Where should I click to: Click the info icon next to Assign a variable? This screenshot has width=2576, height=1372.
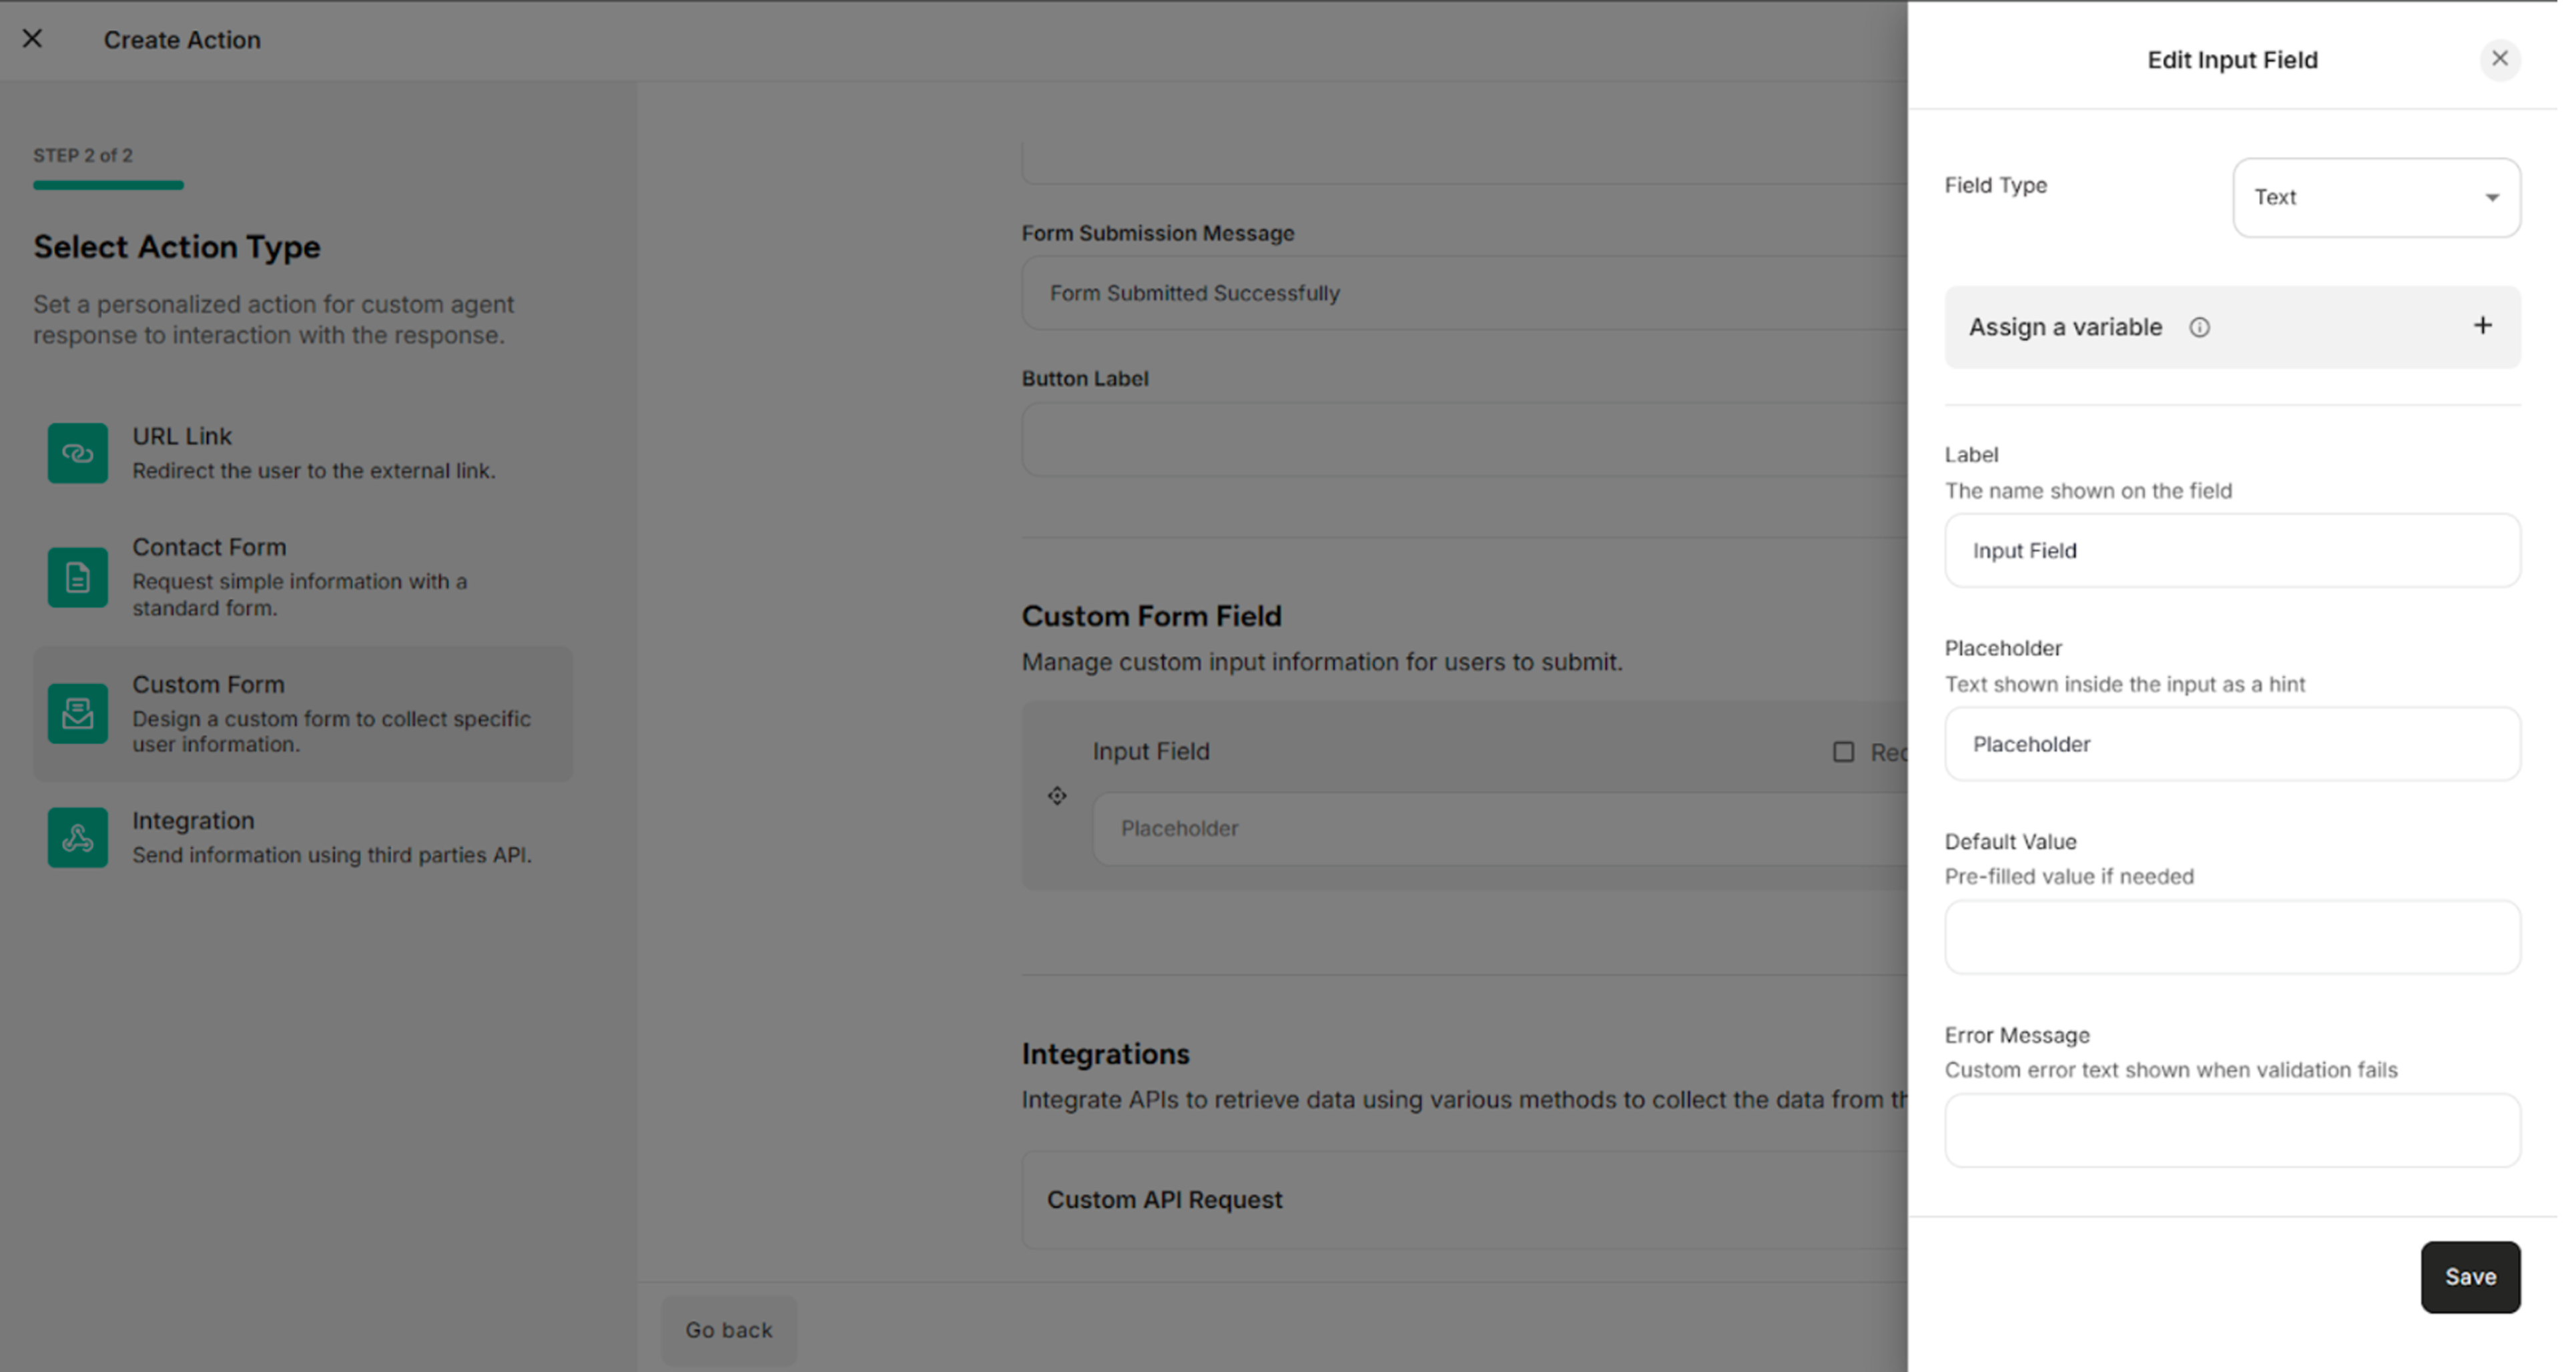2200,327
